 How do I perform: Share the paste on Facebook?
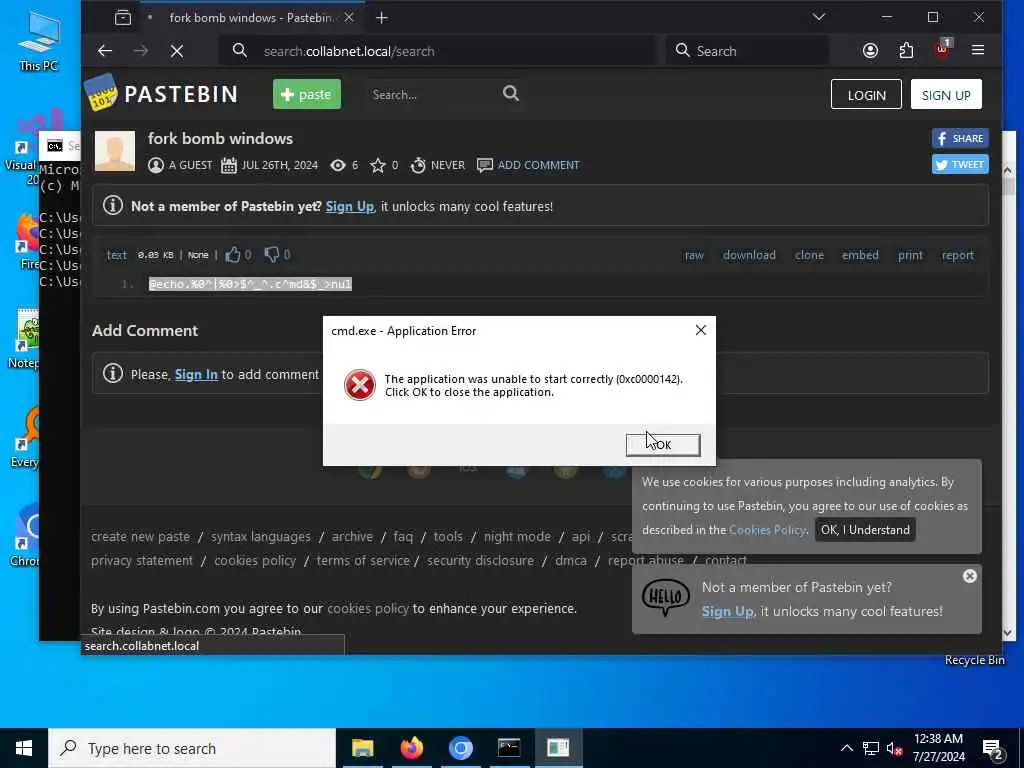pos(960,138)
